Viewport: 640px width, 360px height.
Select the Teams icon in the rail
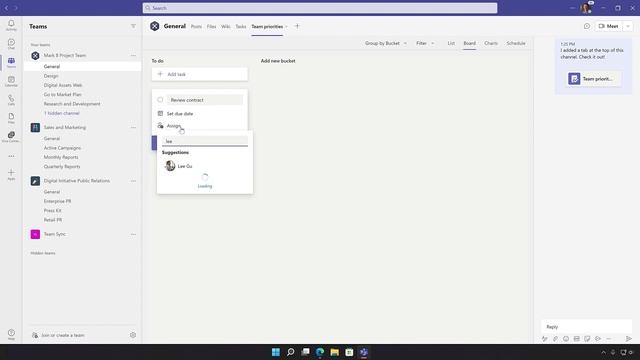point(11,62)
